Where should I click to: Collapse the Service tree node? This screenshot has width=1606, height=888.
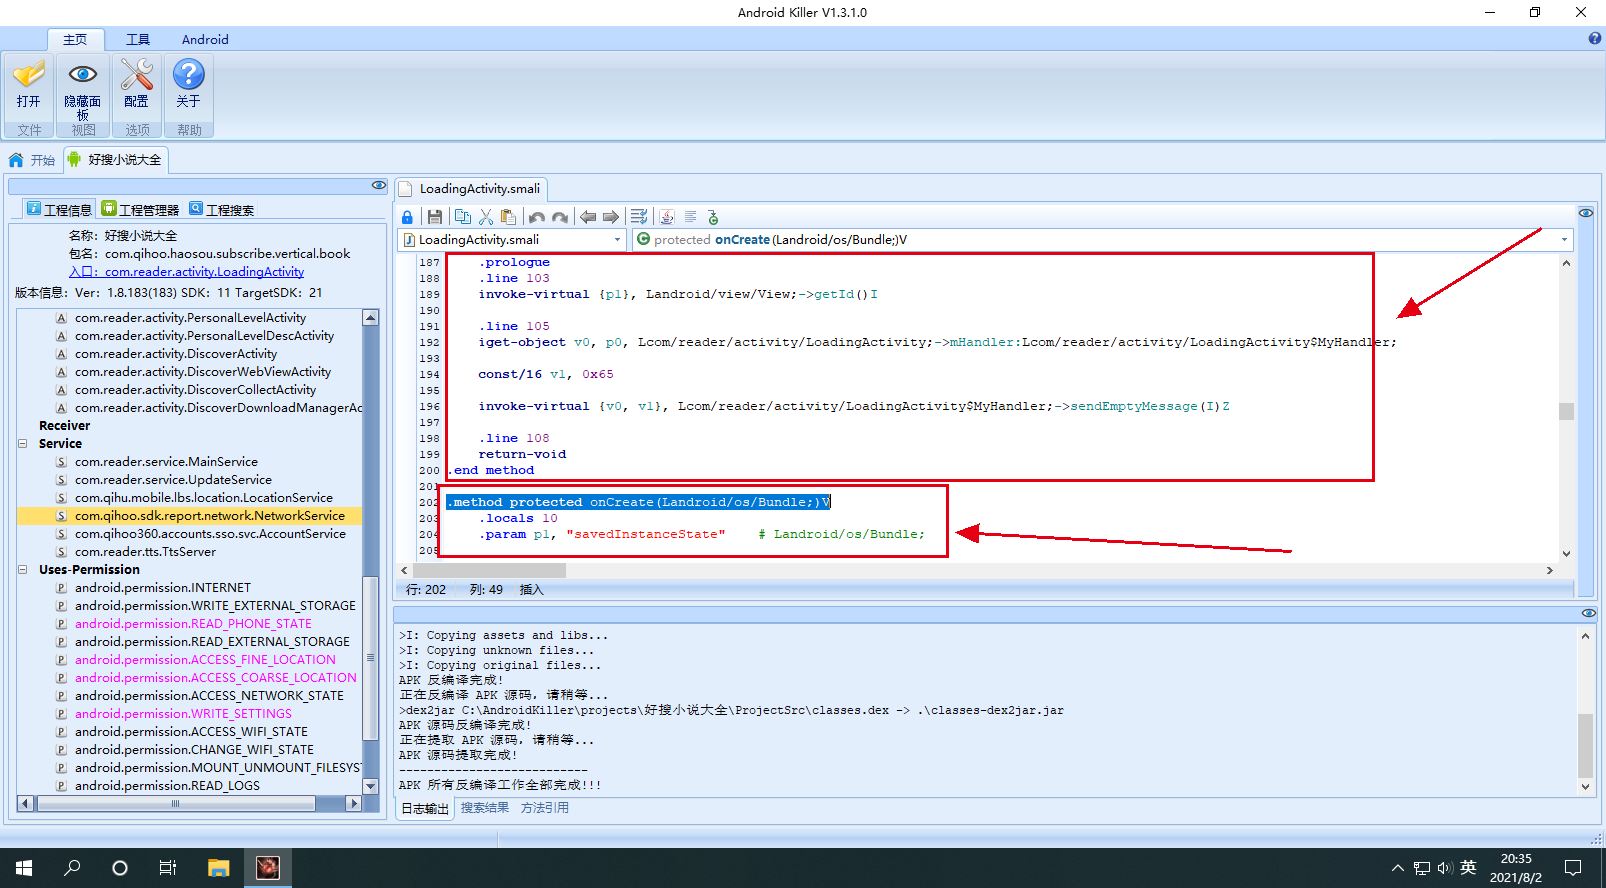pos(22,443)
